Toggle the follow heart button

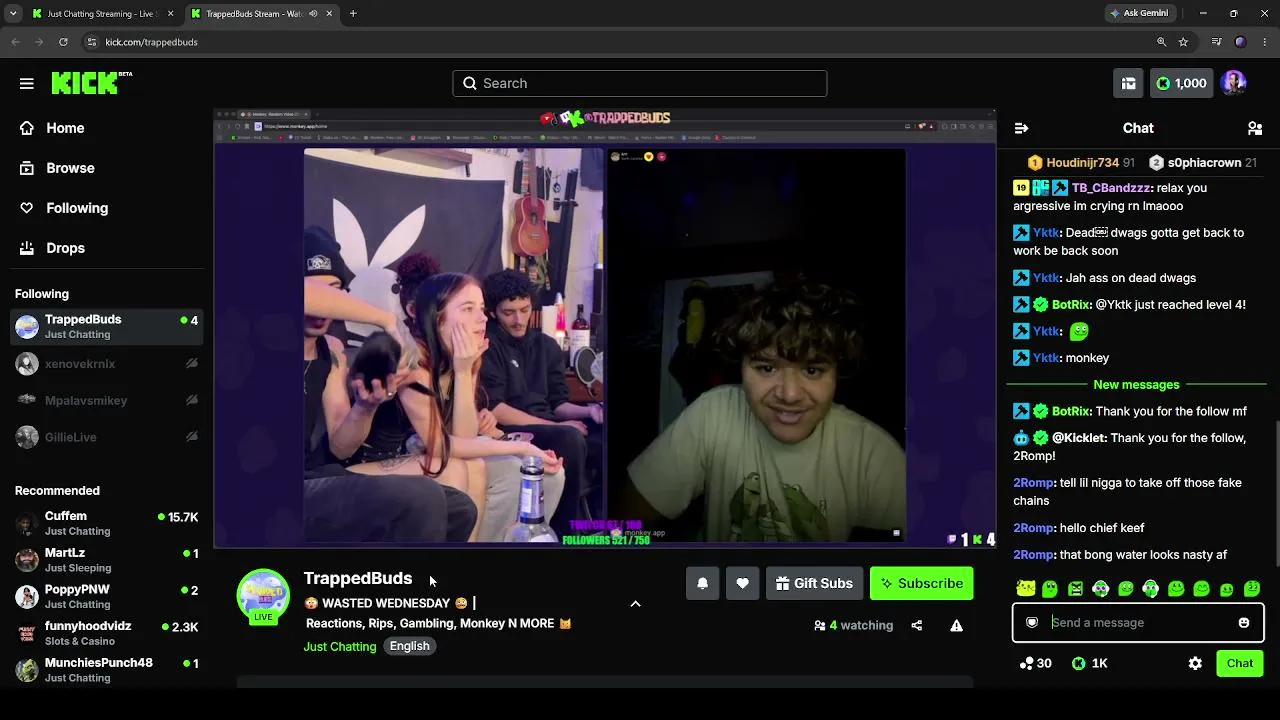coord(742,583)
